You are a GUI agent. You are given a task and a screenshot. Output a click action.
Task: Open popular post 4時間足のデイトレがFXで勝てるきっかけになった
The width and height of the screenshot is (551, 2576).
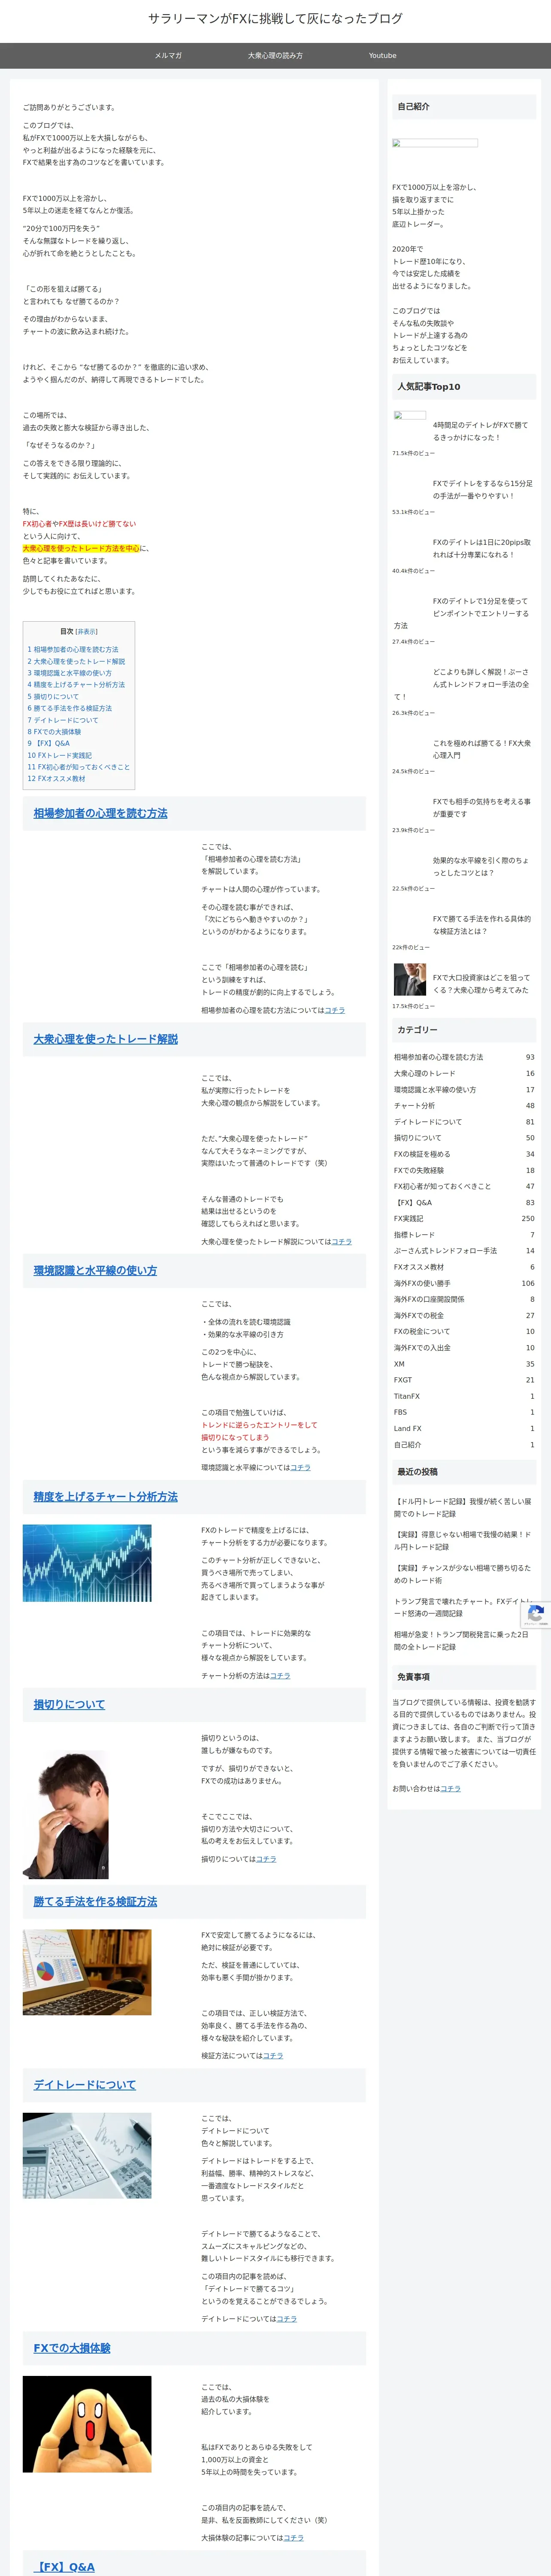pos(480,431)
